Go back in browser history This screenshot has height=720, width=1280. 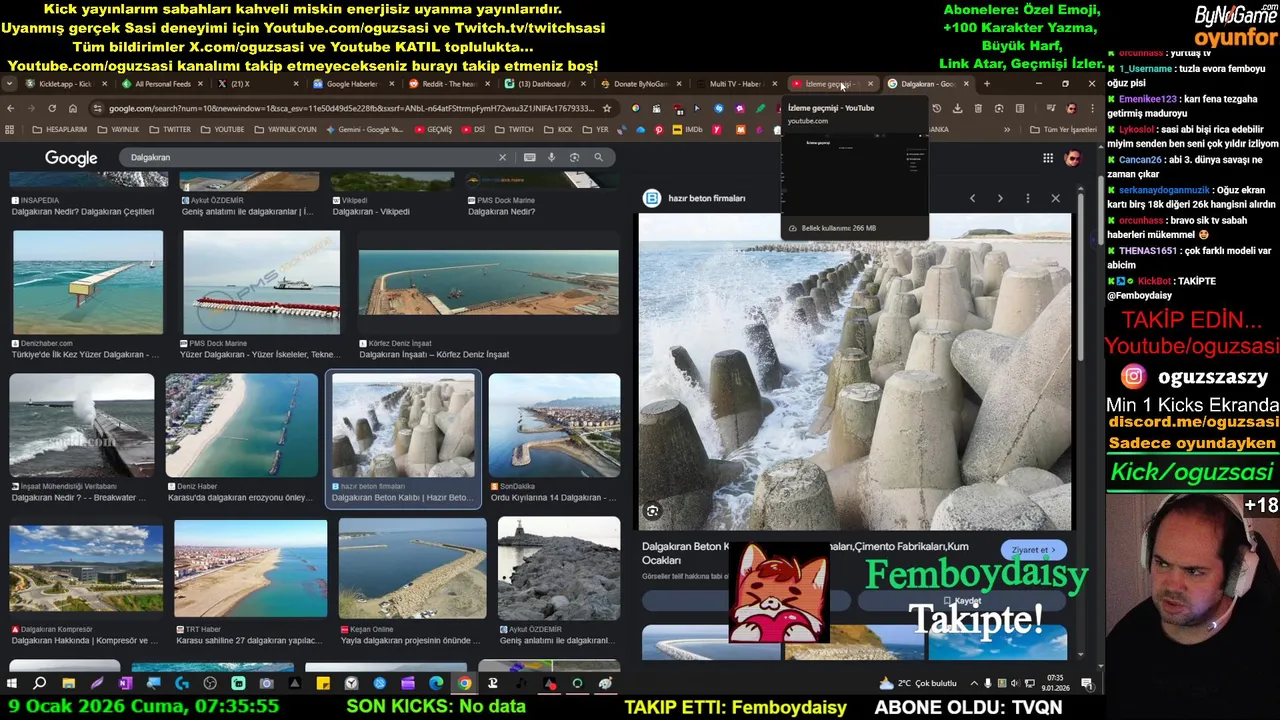click(11, 108)
